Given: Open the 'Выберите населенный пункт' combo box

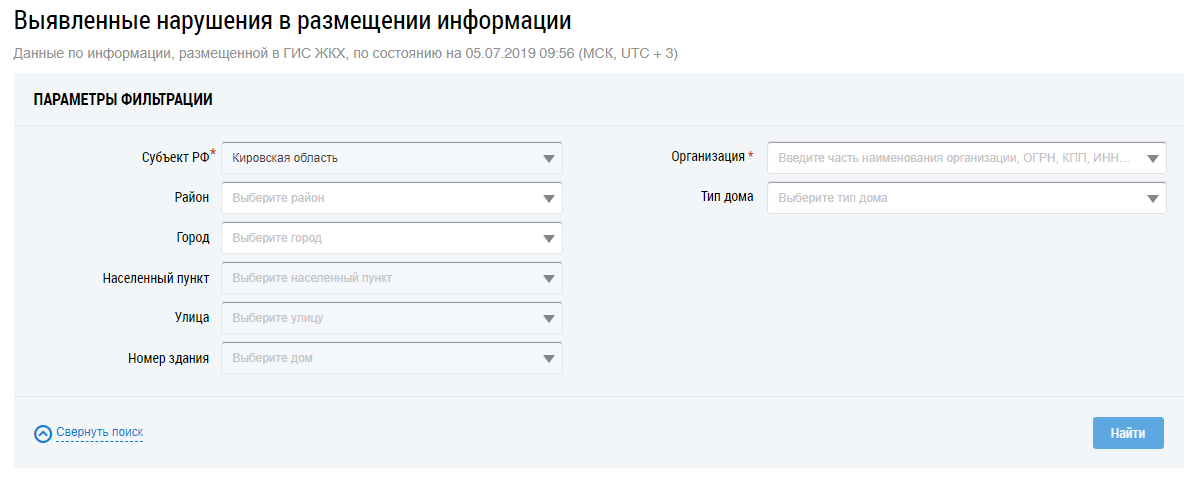Looking at the screenshot, I should (380, 278).
